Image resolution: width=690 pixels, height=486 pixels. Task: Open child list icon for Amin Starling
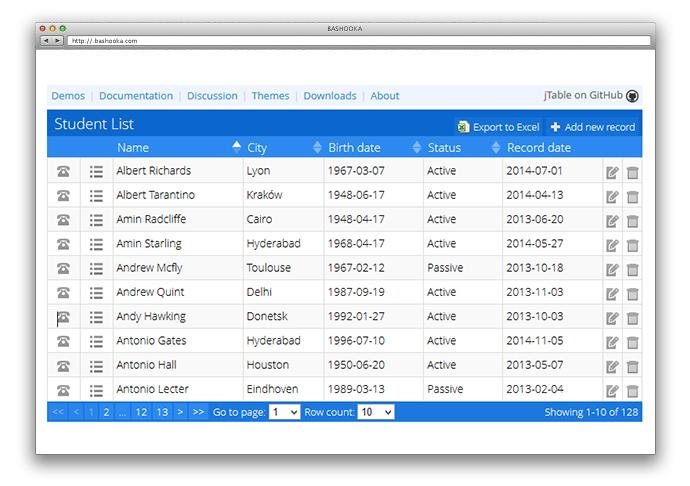coord(96,244)
